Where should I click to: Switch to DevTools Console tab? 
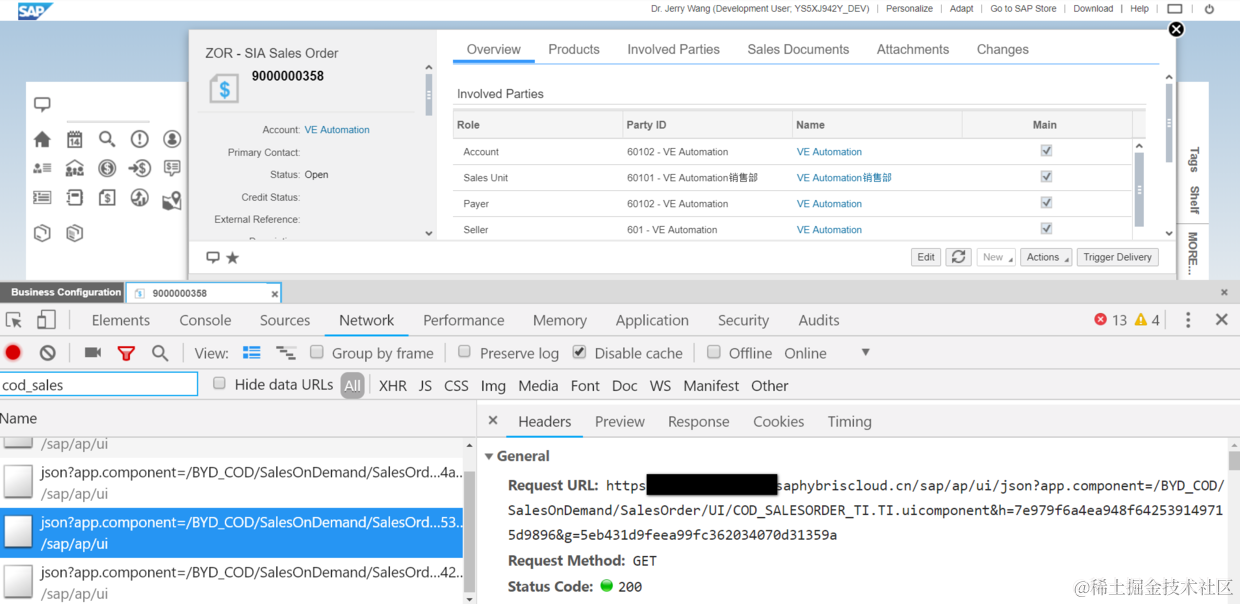pyautogui.click(x=205, y=320)
